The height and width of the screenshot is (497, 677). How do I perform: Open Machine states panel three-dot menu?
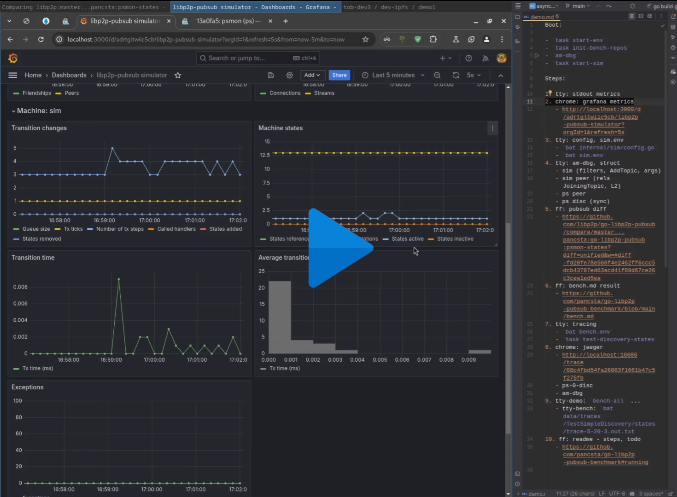point(491,129)
